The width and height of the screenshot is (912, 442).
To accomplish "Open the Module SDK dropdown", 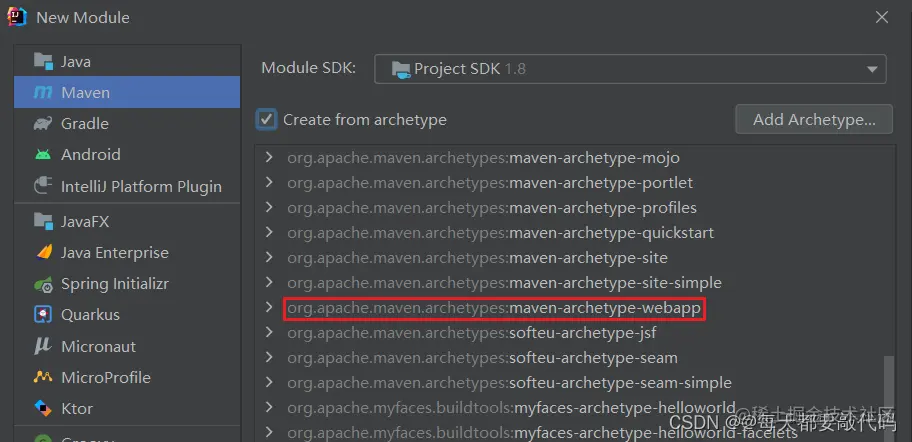I will coord(630,69).
